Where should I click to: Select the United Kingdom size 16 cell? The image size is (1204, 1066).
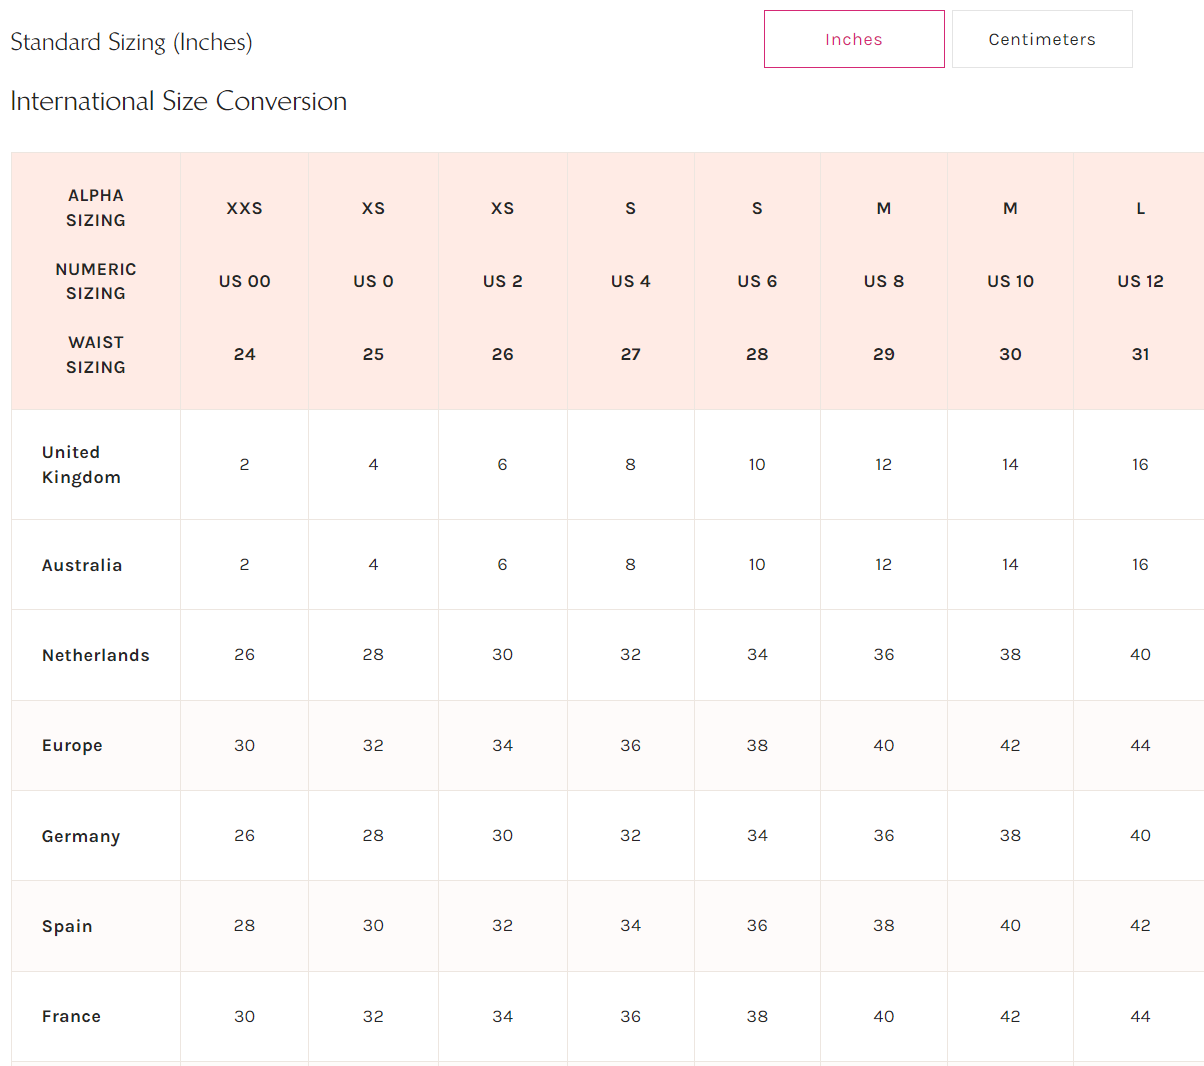(1140, 464)
